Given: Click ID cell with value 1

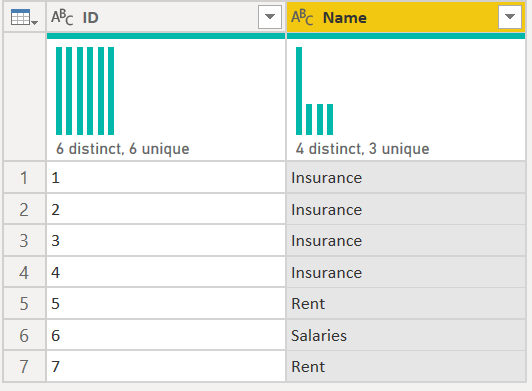Looking at the screenshot, I should (166, 178).
